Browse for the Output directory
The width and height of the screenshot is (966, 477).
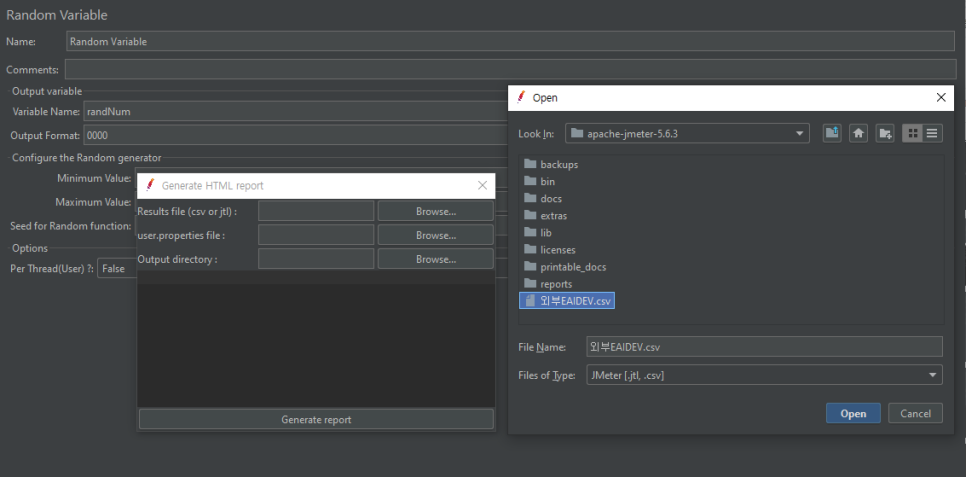[436, 259]
